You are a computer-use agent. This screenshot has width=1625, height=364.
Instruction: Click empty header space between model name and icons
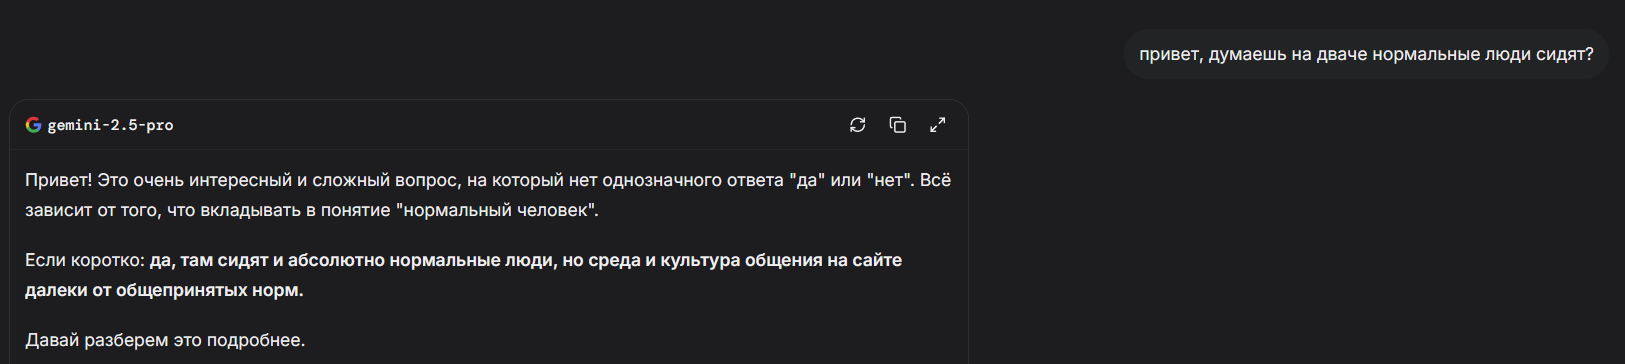click(x=510, y=125)
